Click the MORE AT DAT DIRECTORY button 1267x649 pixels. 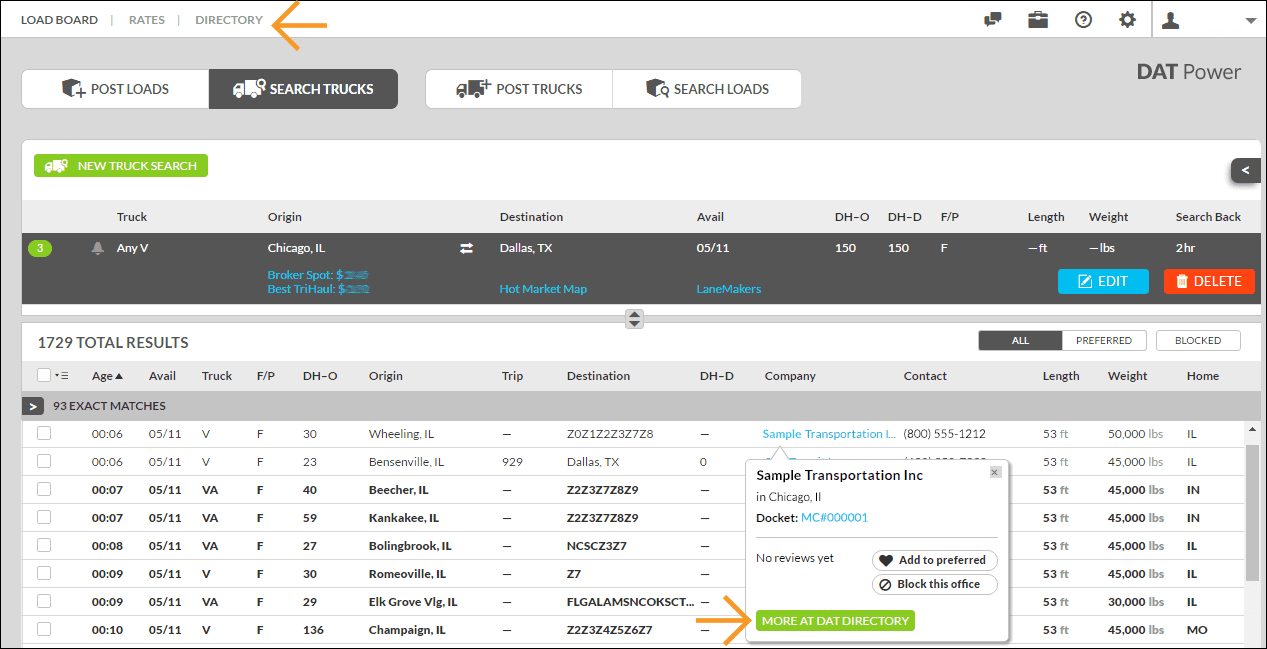click(835, 620)
